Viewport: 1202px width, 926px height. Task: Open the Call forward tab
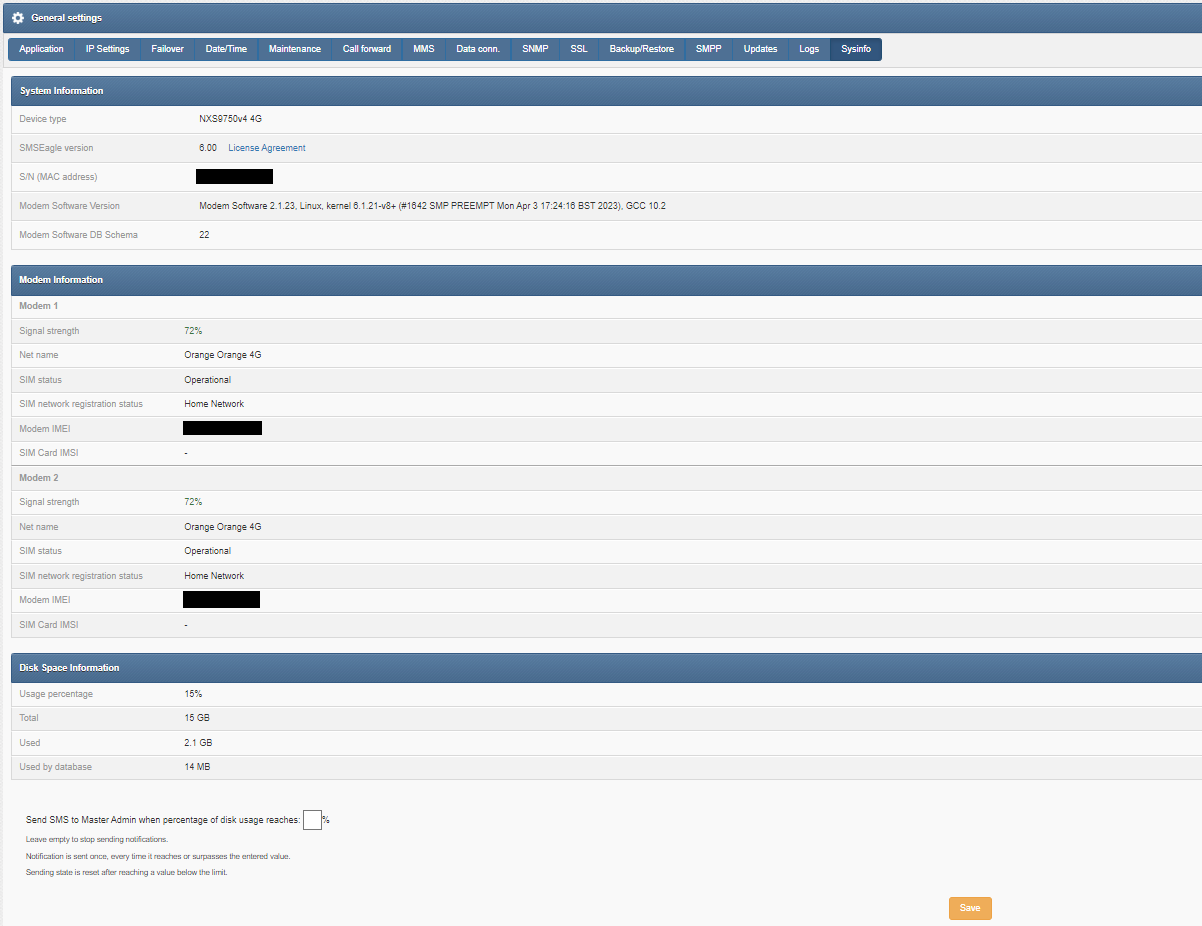click(367, 49)
